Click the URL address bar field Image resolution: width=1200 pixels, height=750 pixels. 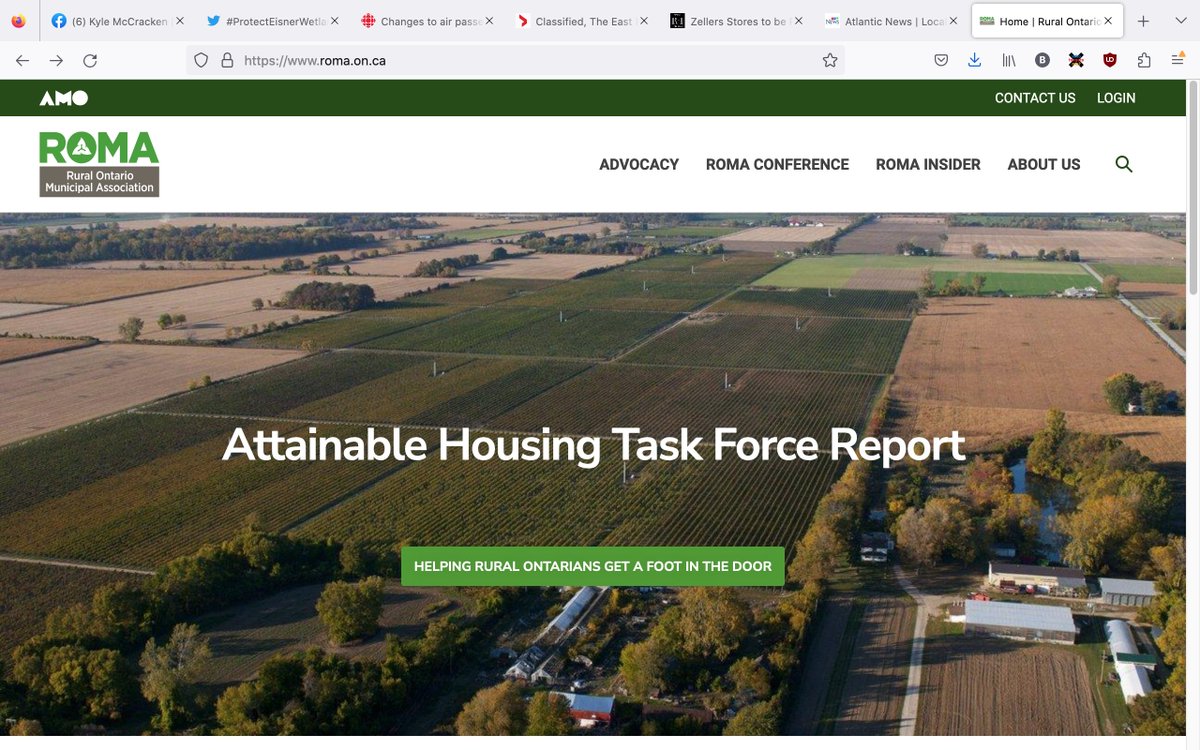(x=515, y=61)
